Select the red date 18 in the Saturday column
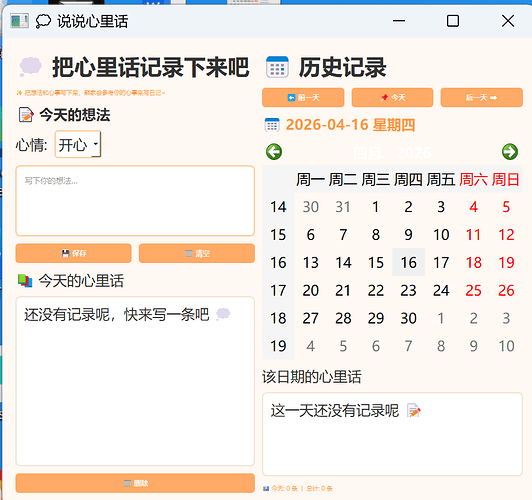Viewport: 532px width, 500px height. [474, 263]
